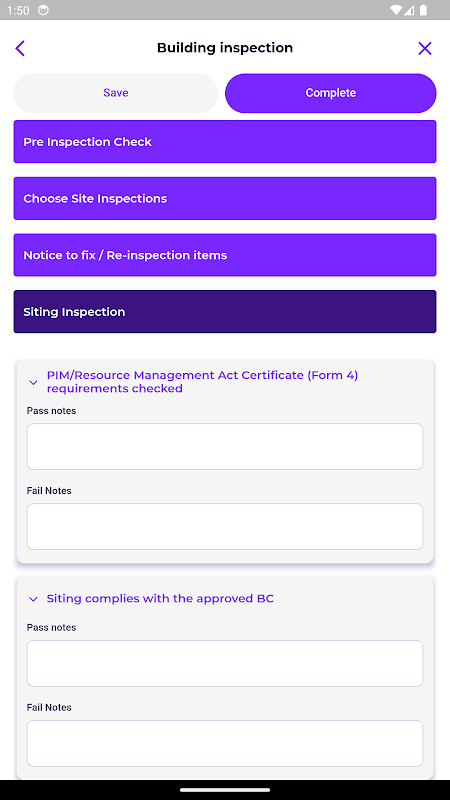Image resolution: width=450 pixels, height=800 pixels.
Task: Focus the Pass notes field under PIM requirements
Action: click(x=225, y=446)
